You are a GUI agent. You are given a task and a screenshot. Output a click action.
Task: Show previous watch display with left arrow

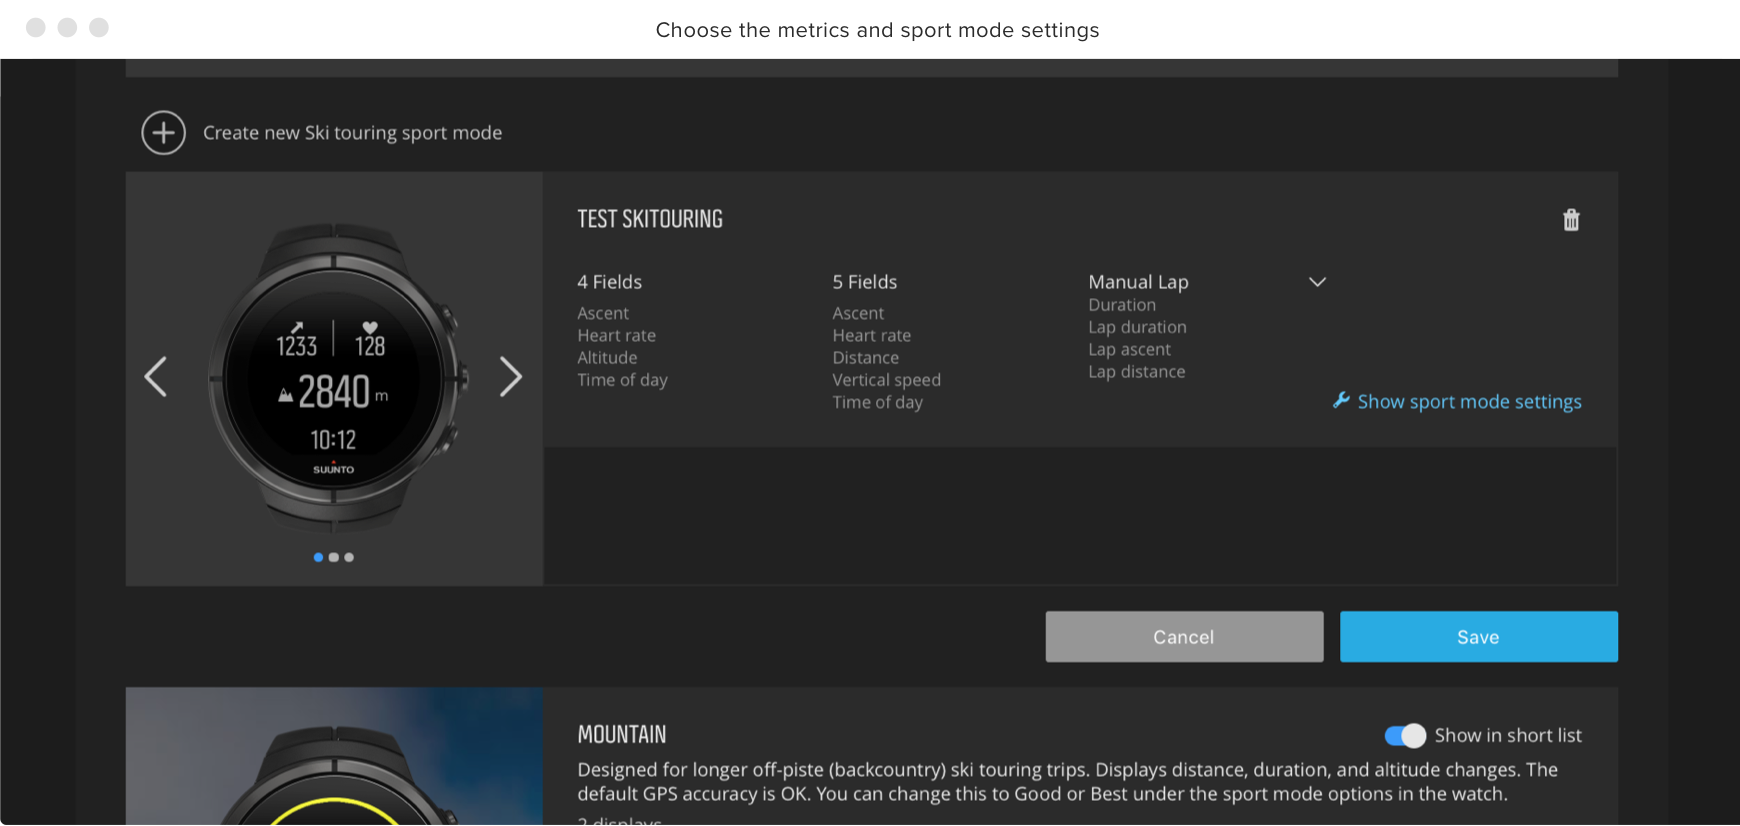pyautogui.click(x=156, y=377)
